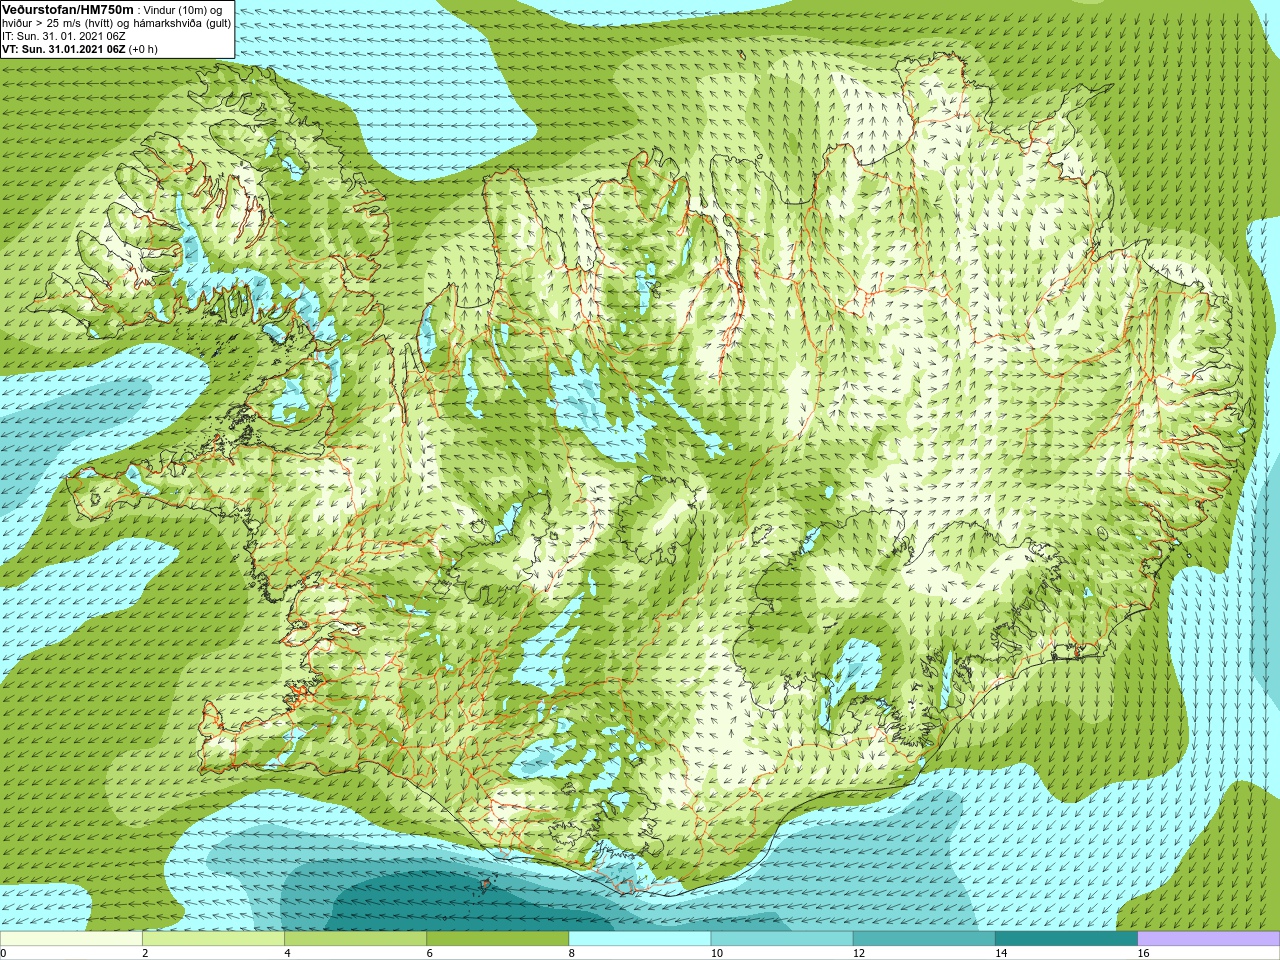Click the legend scale label '10'
Image resolution: width=1280 pixels, height=960 pixels.
click(716, 954)
